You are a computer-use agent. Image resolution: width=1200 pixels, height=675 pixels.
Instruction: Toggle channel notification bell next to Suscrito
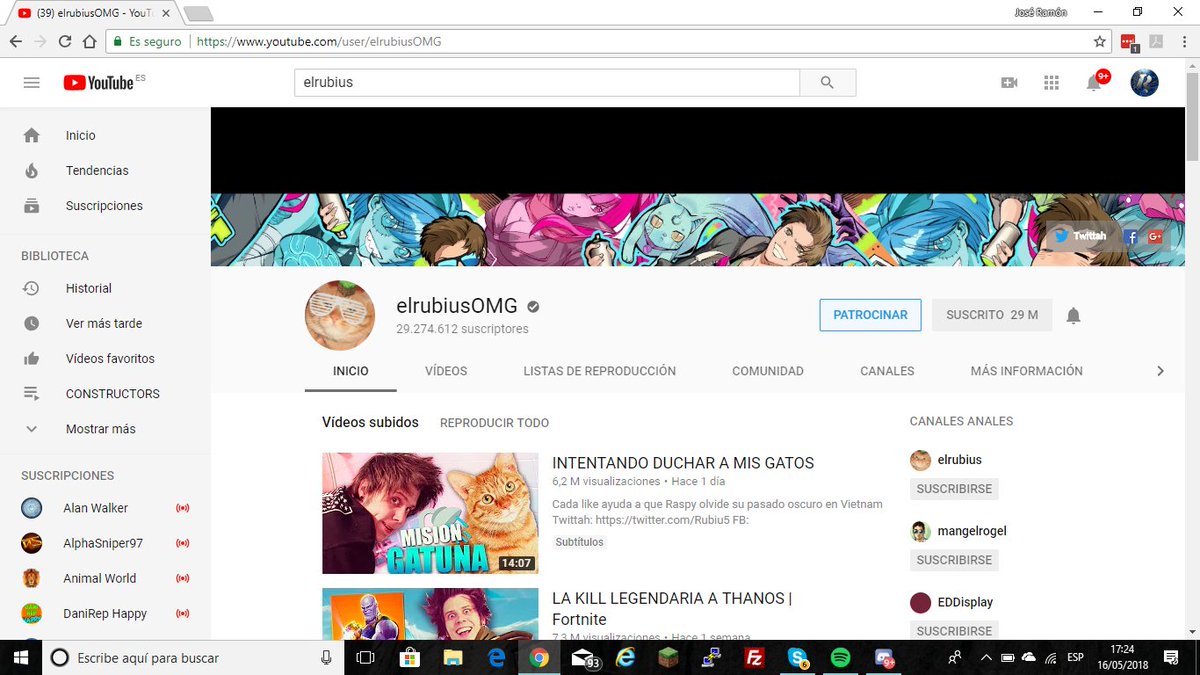click(1073, 316)
